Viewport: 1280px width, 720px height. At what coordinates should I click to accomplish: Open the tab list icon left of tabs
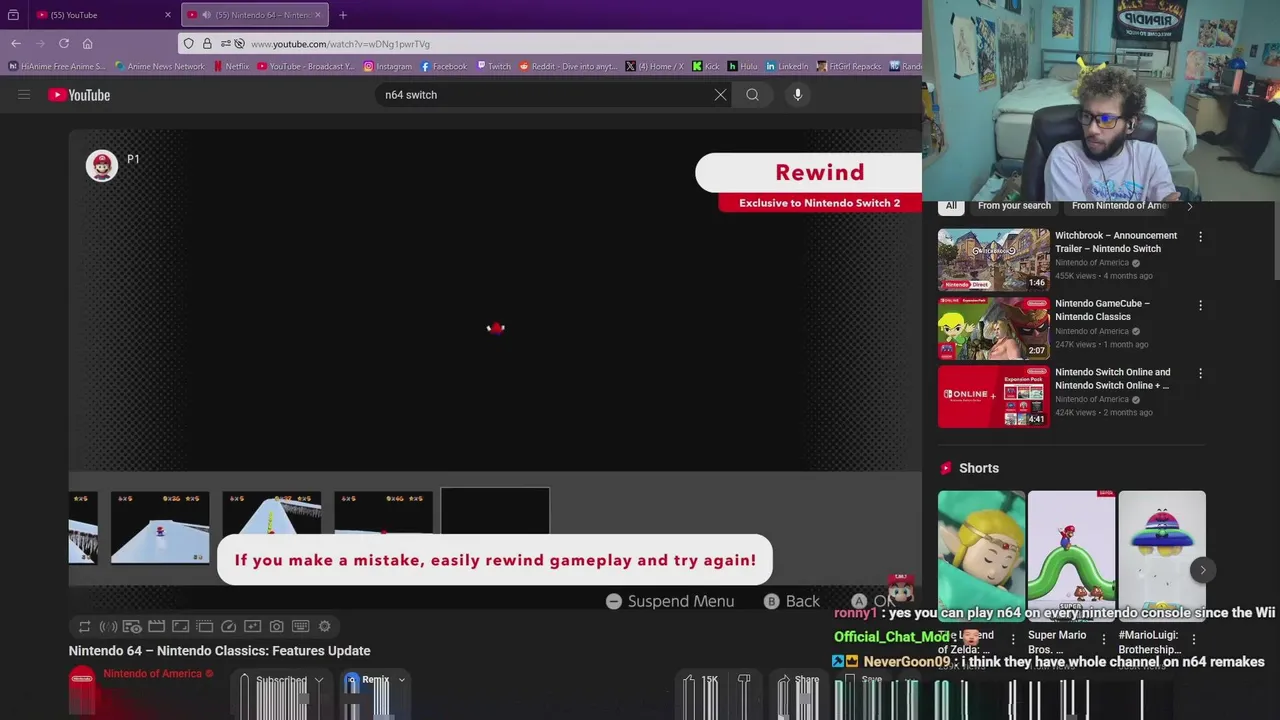13,15
